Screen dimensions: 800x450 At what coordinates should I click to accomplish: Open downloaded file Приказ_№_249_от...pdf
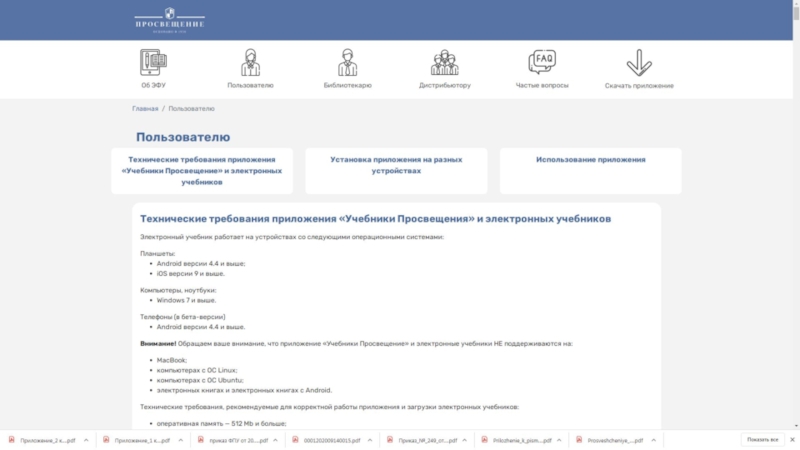pyautogui.click(x=428, y=440)
